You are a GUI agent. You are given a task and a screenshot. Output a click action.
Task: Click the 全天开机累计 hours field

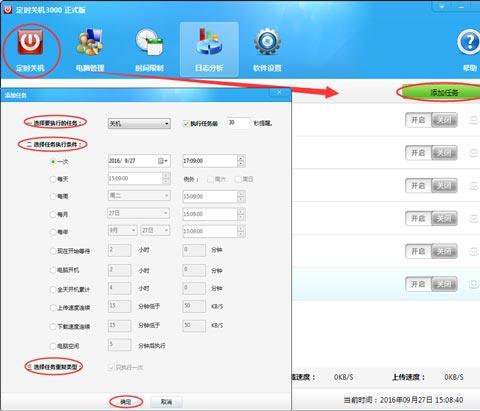[119, 288]
